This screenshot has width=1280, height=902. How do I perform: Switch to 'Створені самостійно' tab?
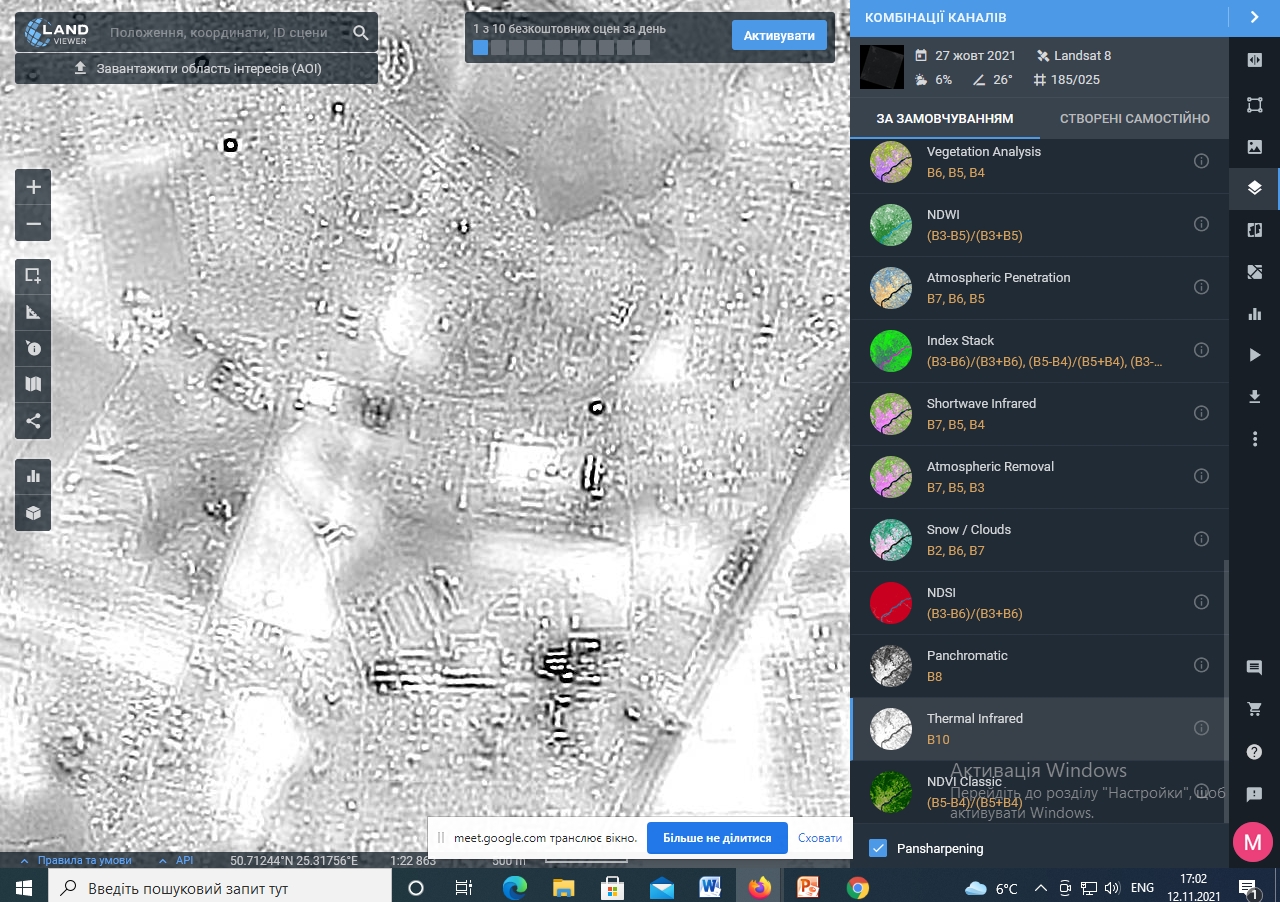1134,118
